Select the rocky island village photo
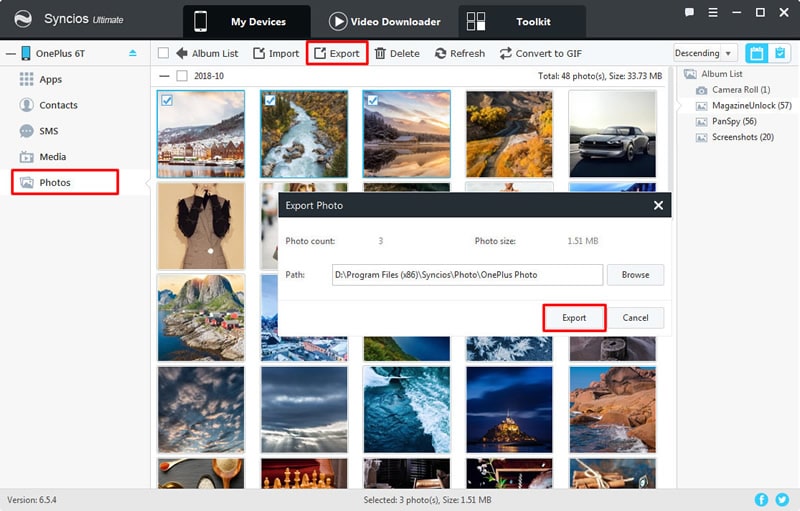800x511 pixels. [201, 317]
